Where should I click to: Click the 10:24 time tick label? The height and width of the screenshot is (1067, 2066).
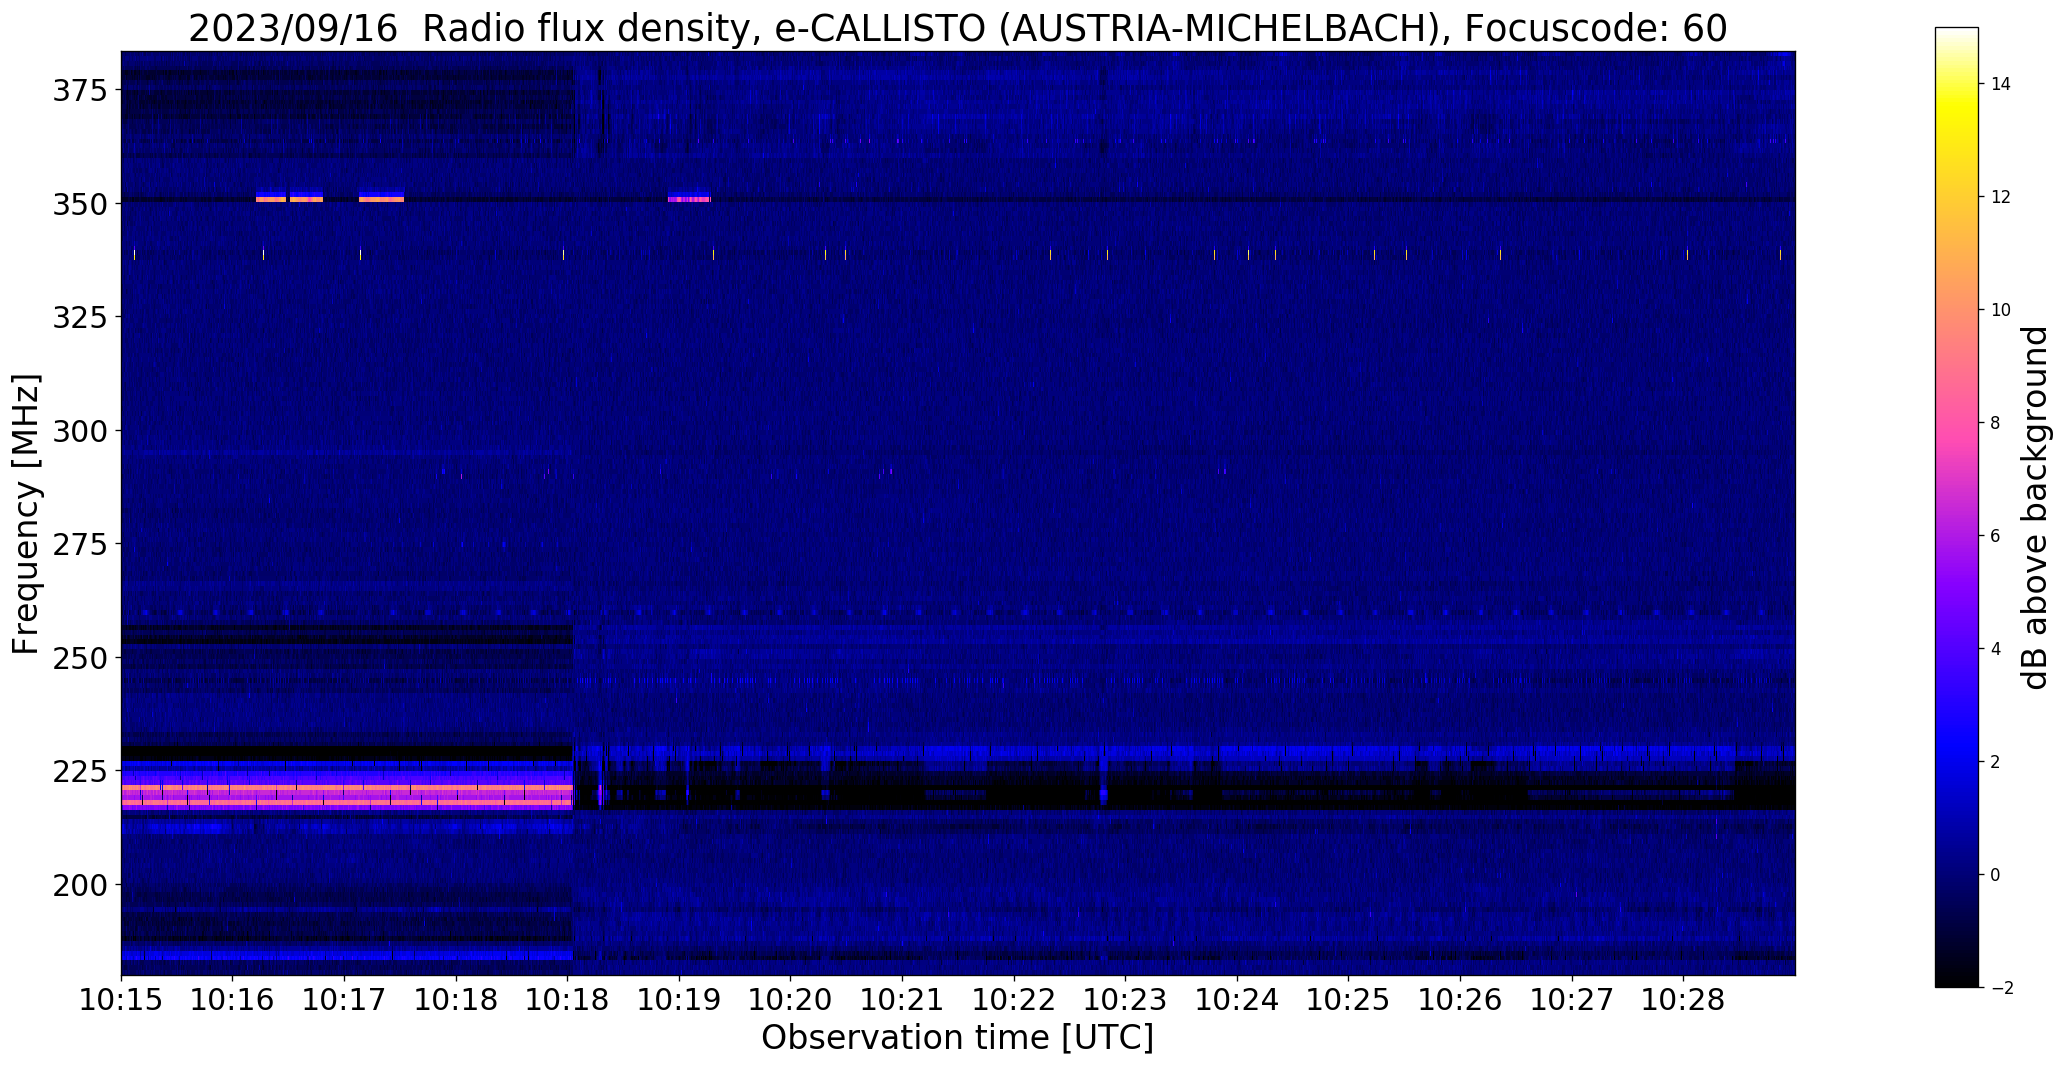tap(1238, 999)
